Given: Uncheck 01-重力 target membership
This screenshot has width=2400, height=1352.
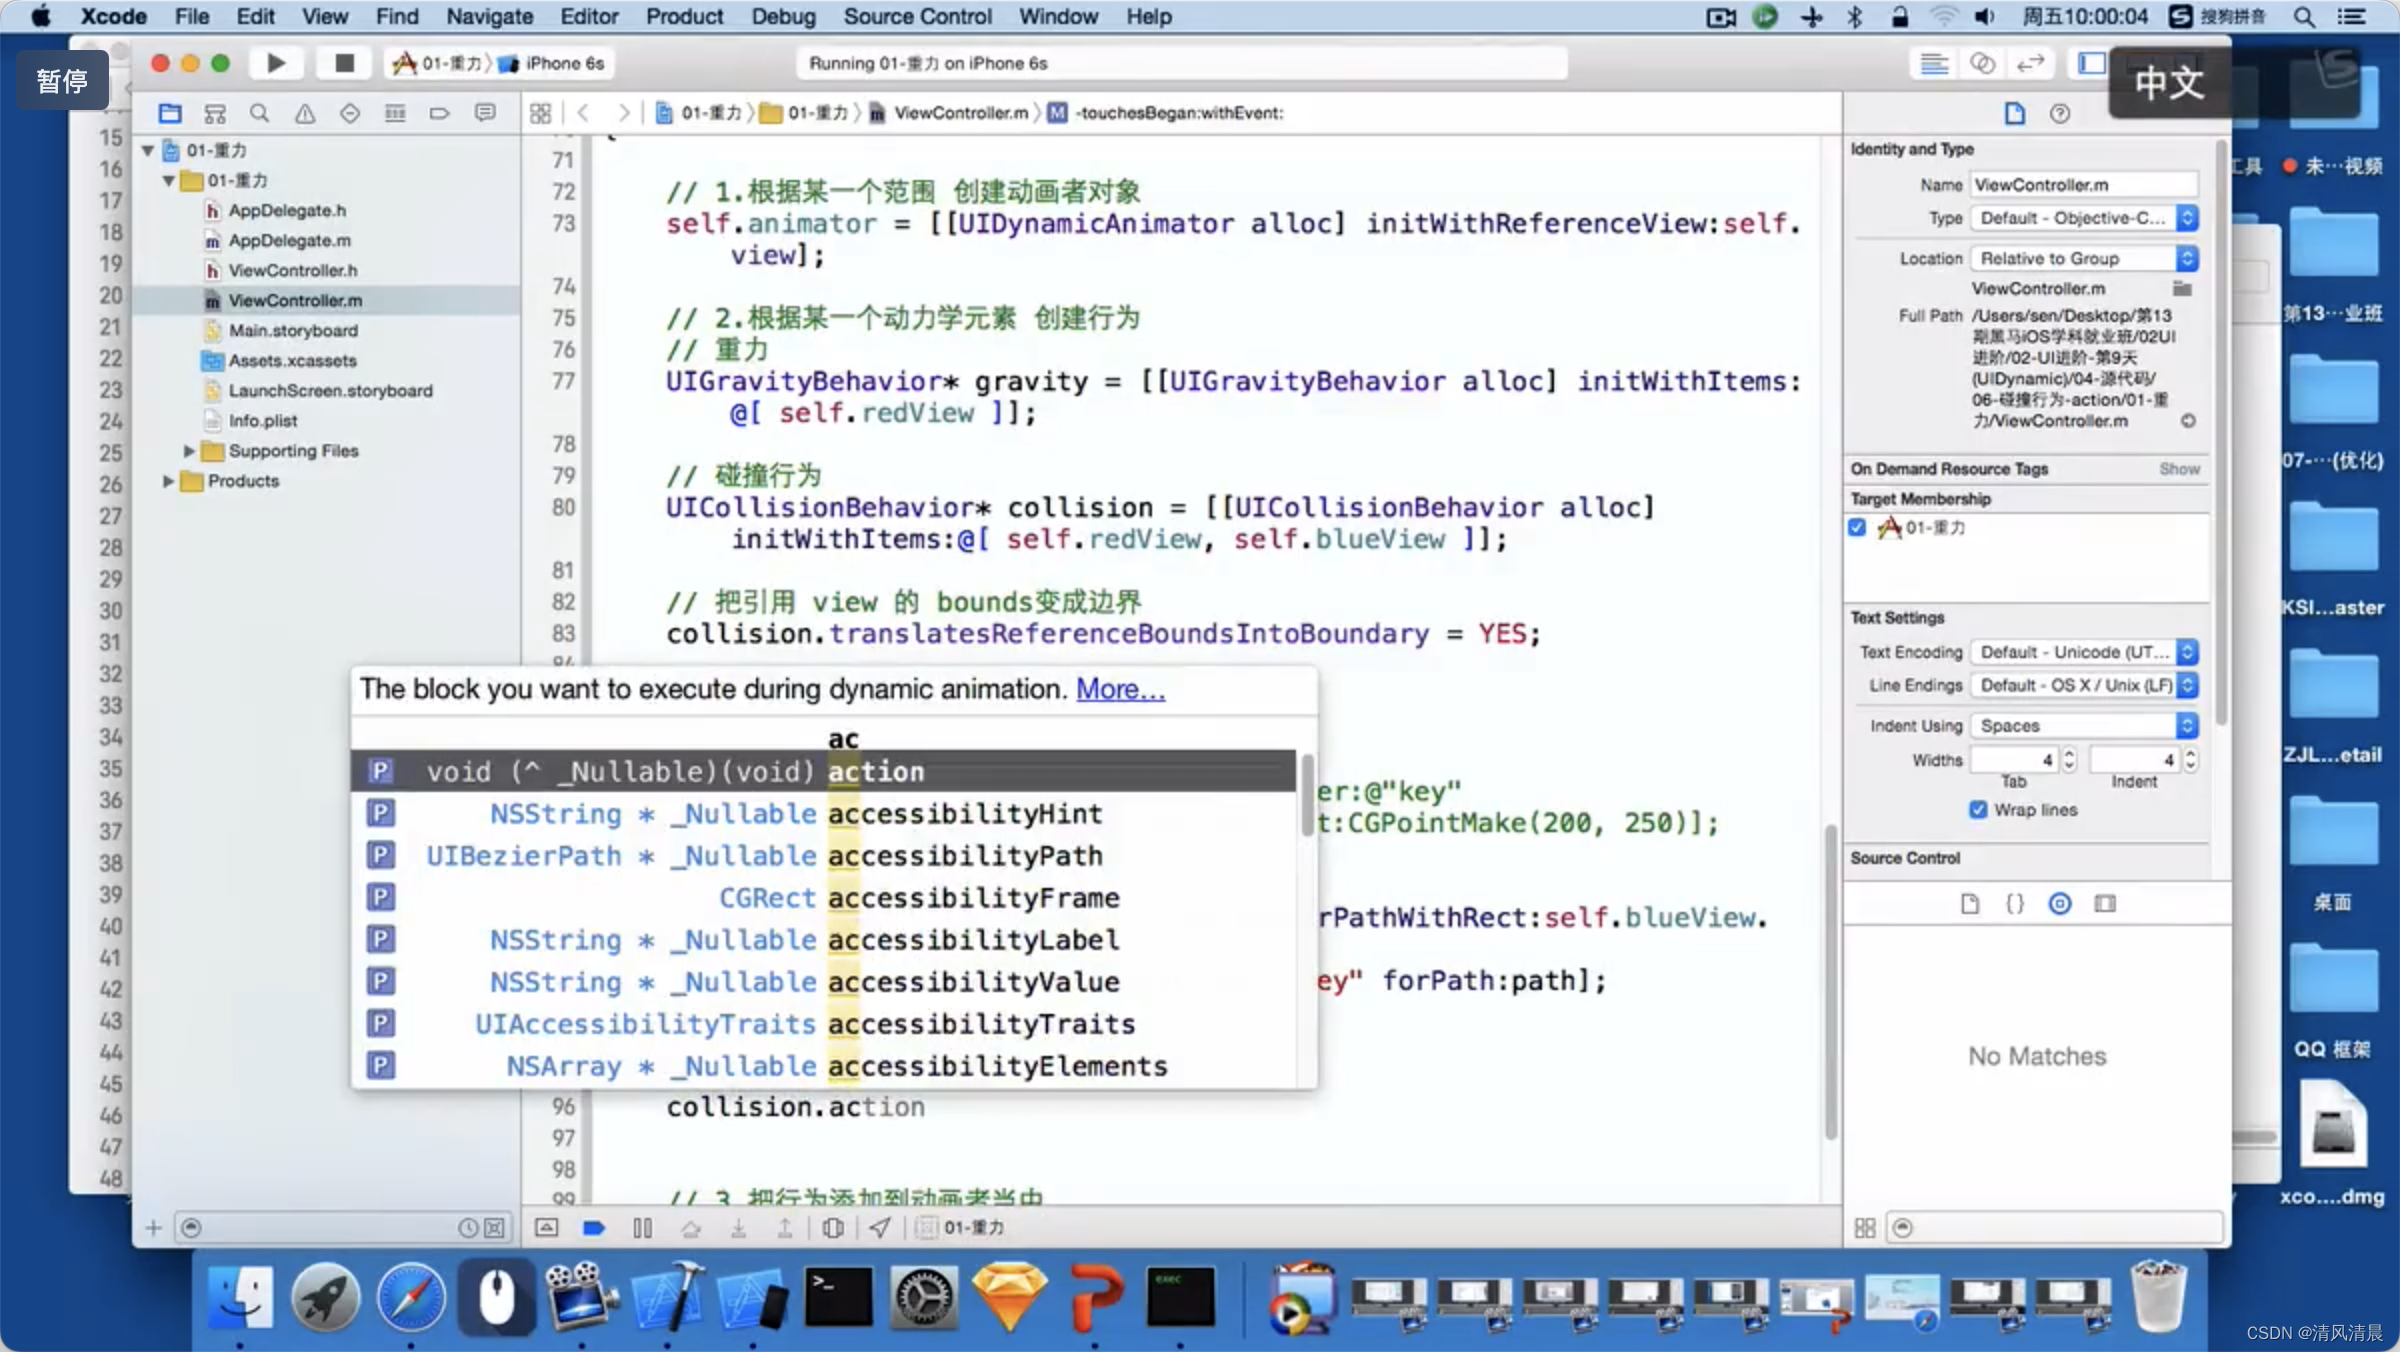Looking at the screenshot, I should tap(1857, 528).
